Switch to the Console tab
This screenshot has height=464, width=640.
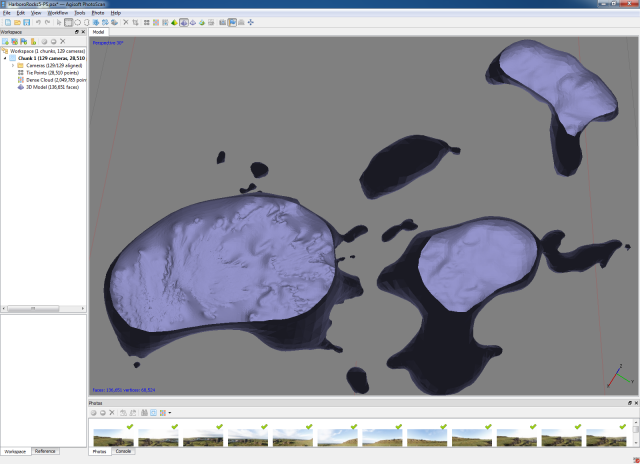pos(123,451)
